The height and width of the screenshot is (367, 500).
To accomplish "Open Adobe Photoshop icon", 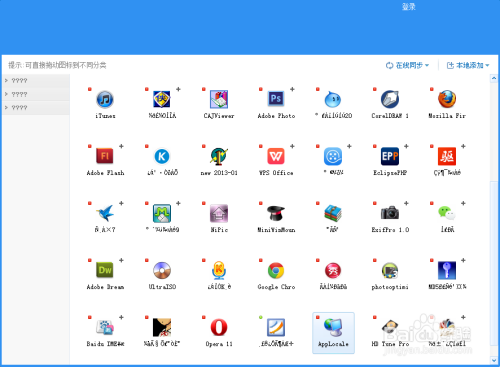I will point(276,99).
